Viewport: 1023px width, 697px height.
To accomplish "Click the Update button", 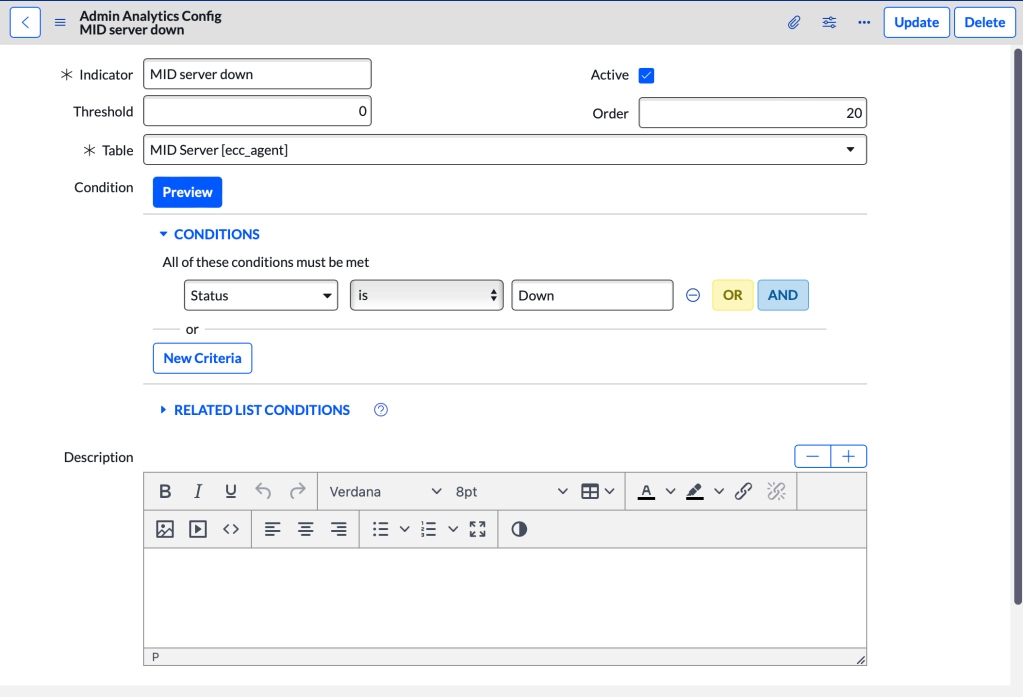I will pyautogui.click(x=916, y=22).
